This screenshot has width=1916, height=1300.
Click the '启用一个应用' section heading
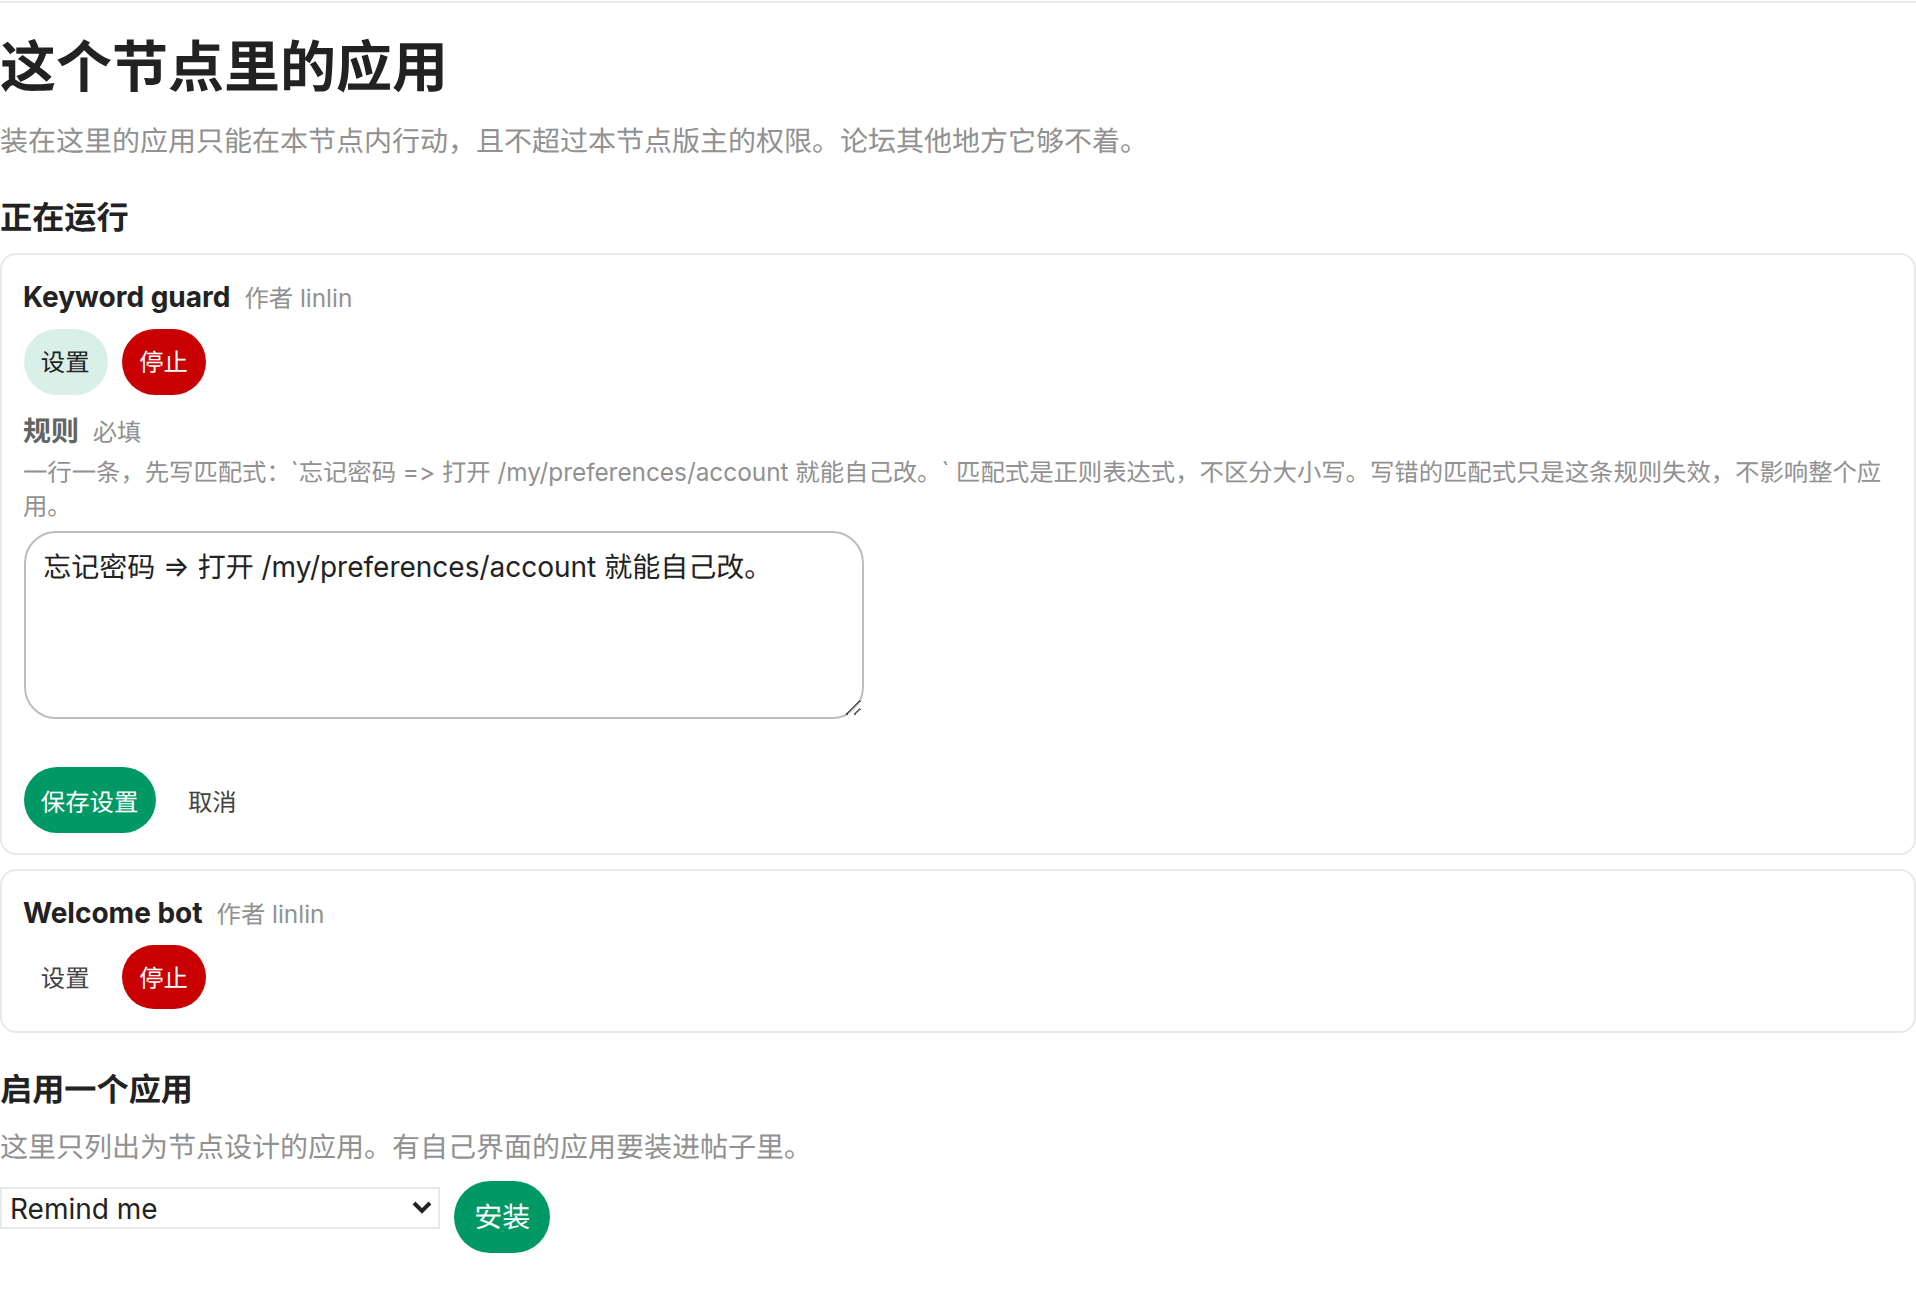(96, 1089)
